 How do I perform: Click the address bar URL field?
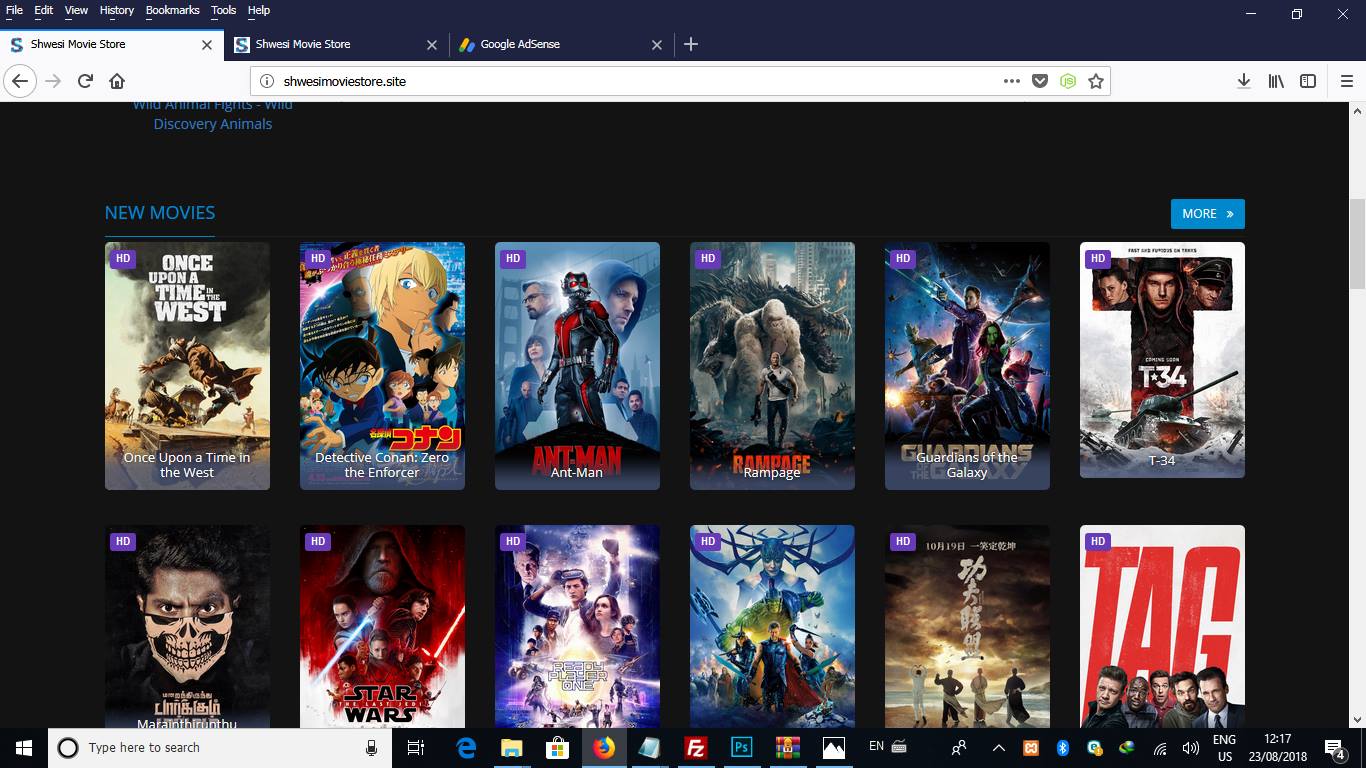(x=640, y=81)
